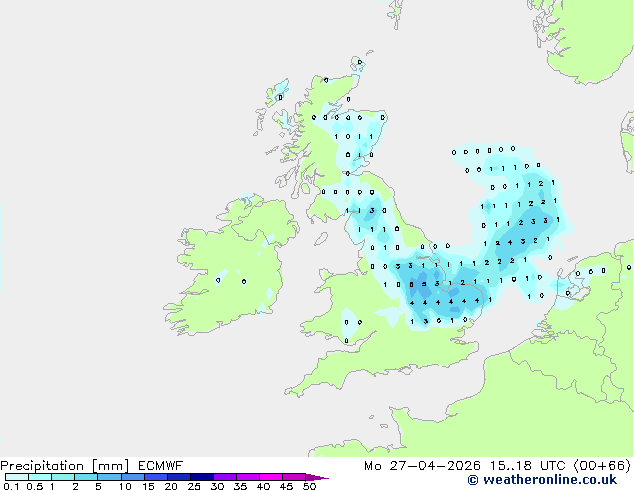
Task: Pick the 1–2 mm legend color box
Action: pyautogui.click(x=63, y=477)
